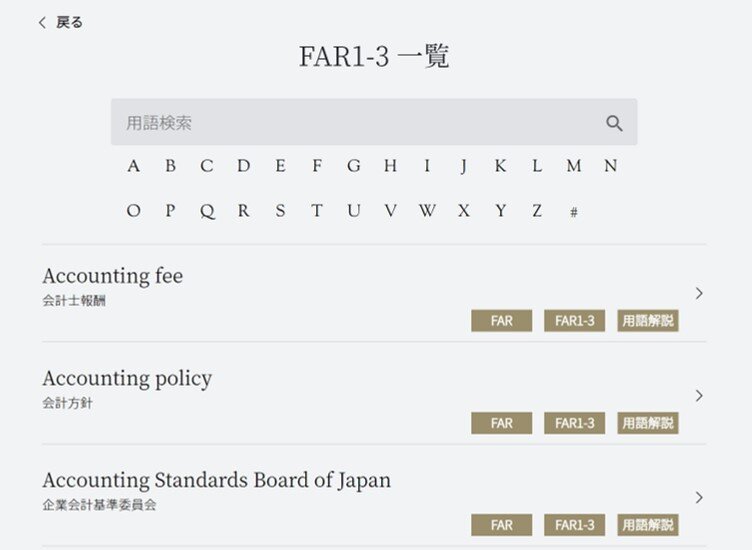The height and width of the screenshot is (550, 752).
Task: Choose letter Z in alphabet index
Action: 537,211
